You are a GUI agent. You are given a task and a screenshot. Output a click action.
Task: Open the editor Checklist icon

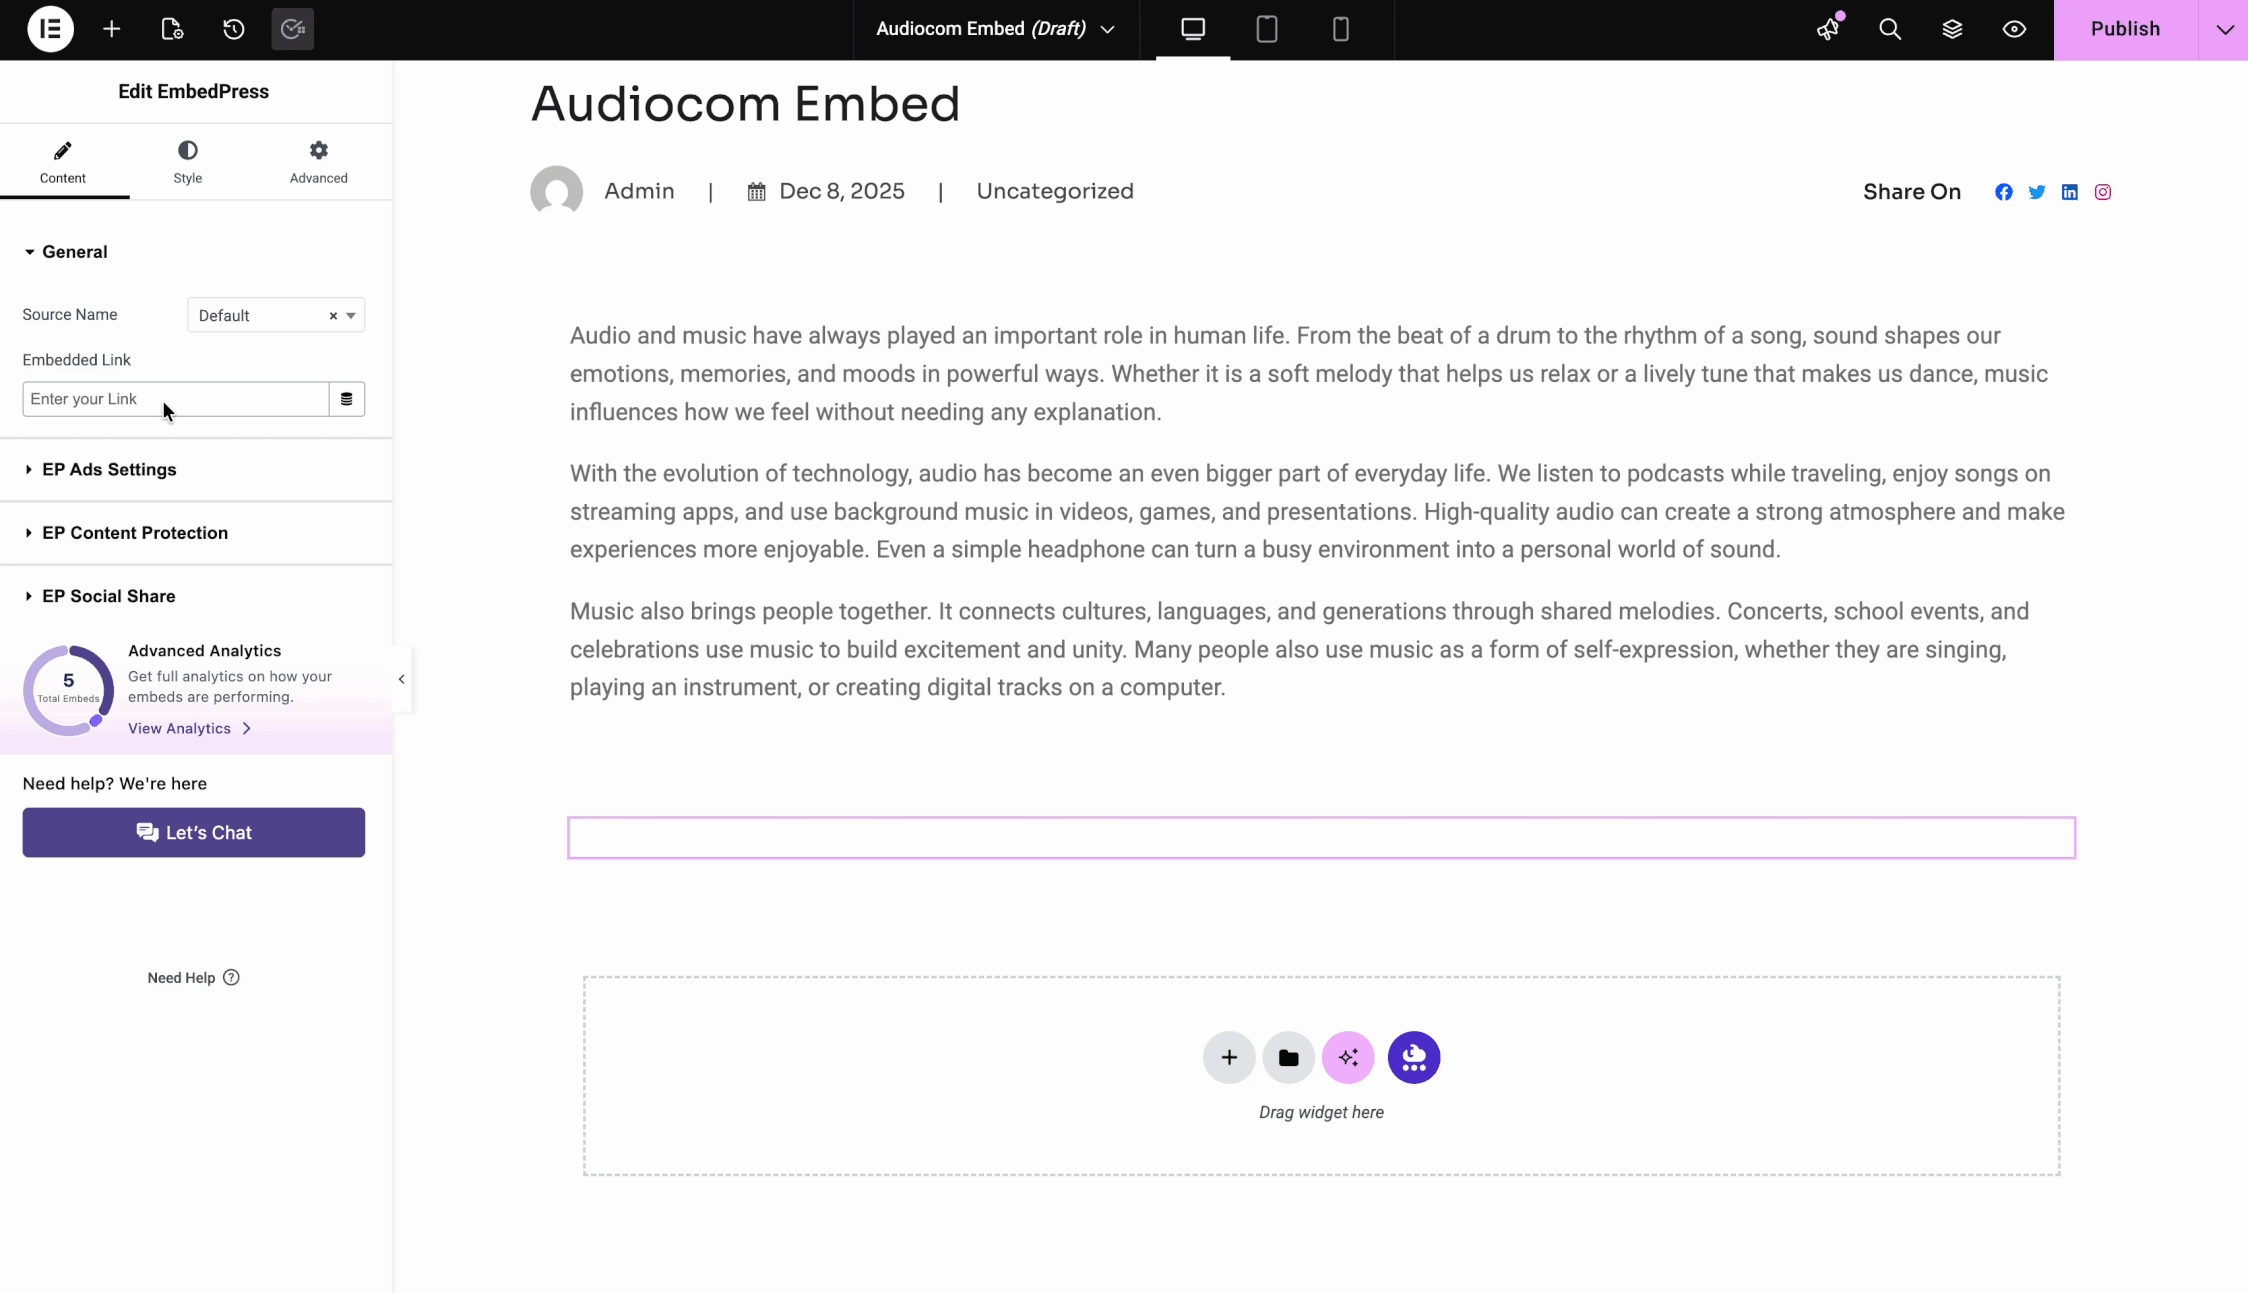click(291, 29)
